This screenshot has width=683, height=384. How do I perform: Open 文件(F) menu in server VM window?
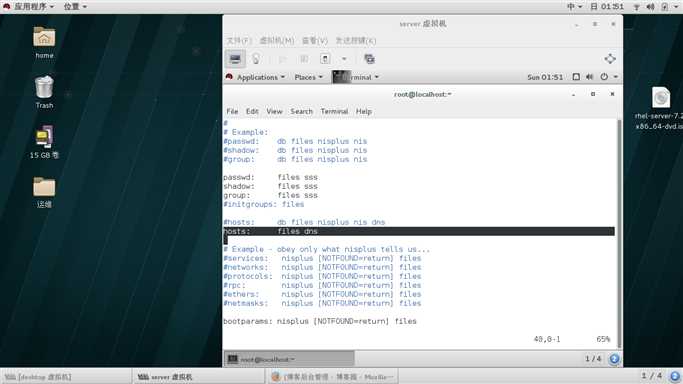[239, 40]
